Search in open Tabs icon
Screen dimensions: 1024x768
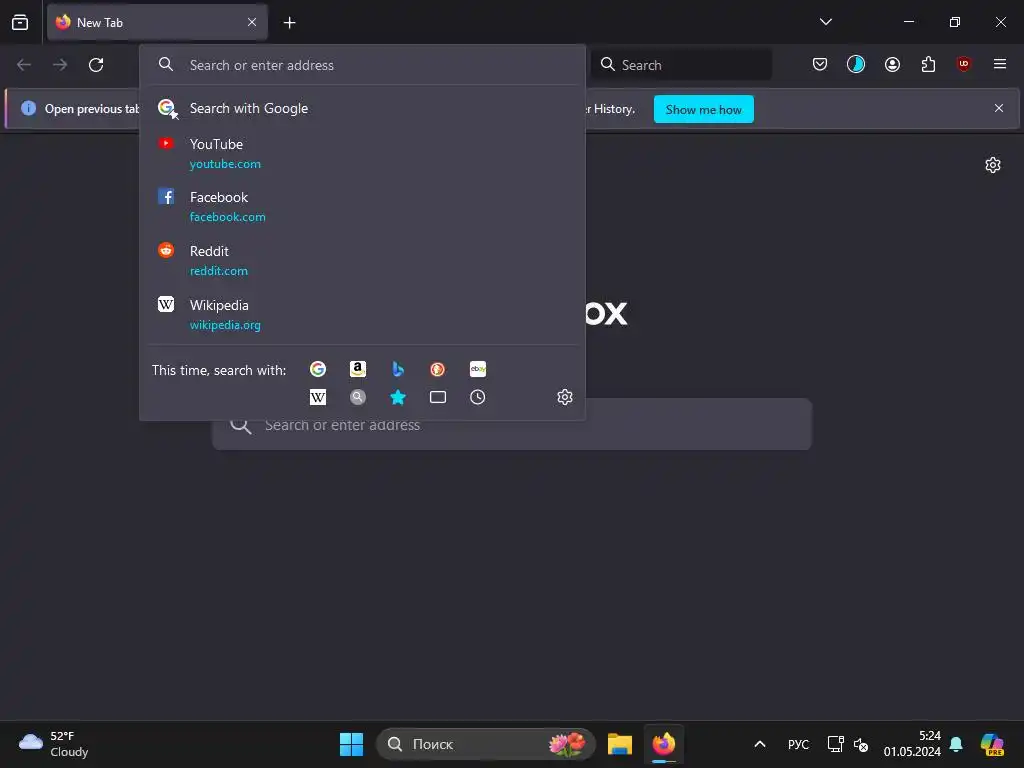tap(438, 397)
